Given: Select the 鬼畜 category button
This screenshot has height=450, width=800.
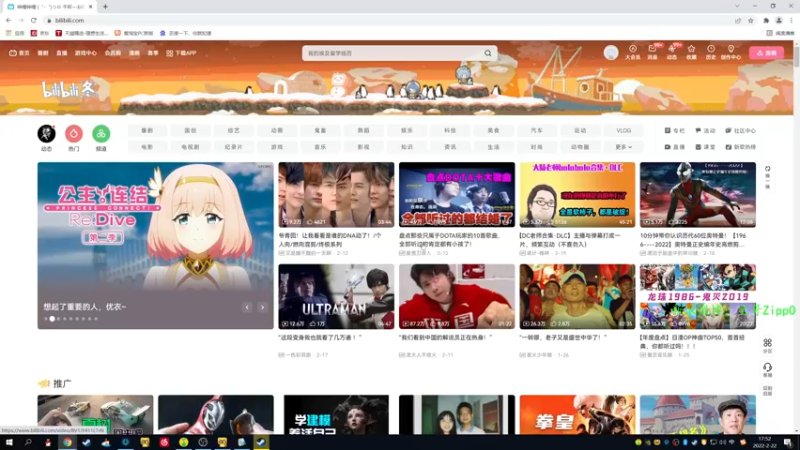Looking at the screenshot, I should (x=320, y=131).
